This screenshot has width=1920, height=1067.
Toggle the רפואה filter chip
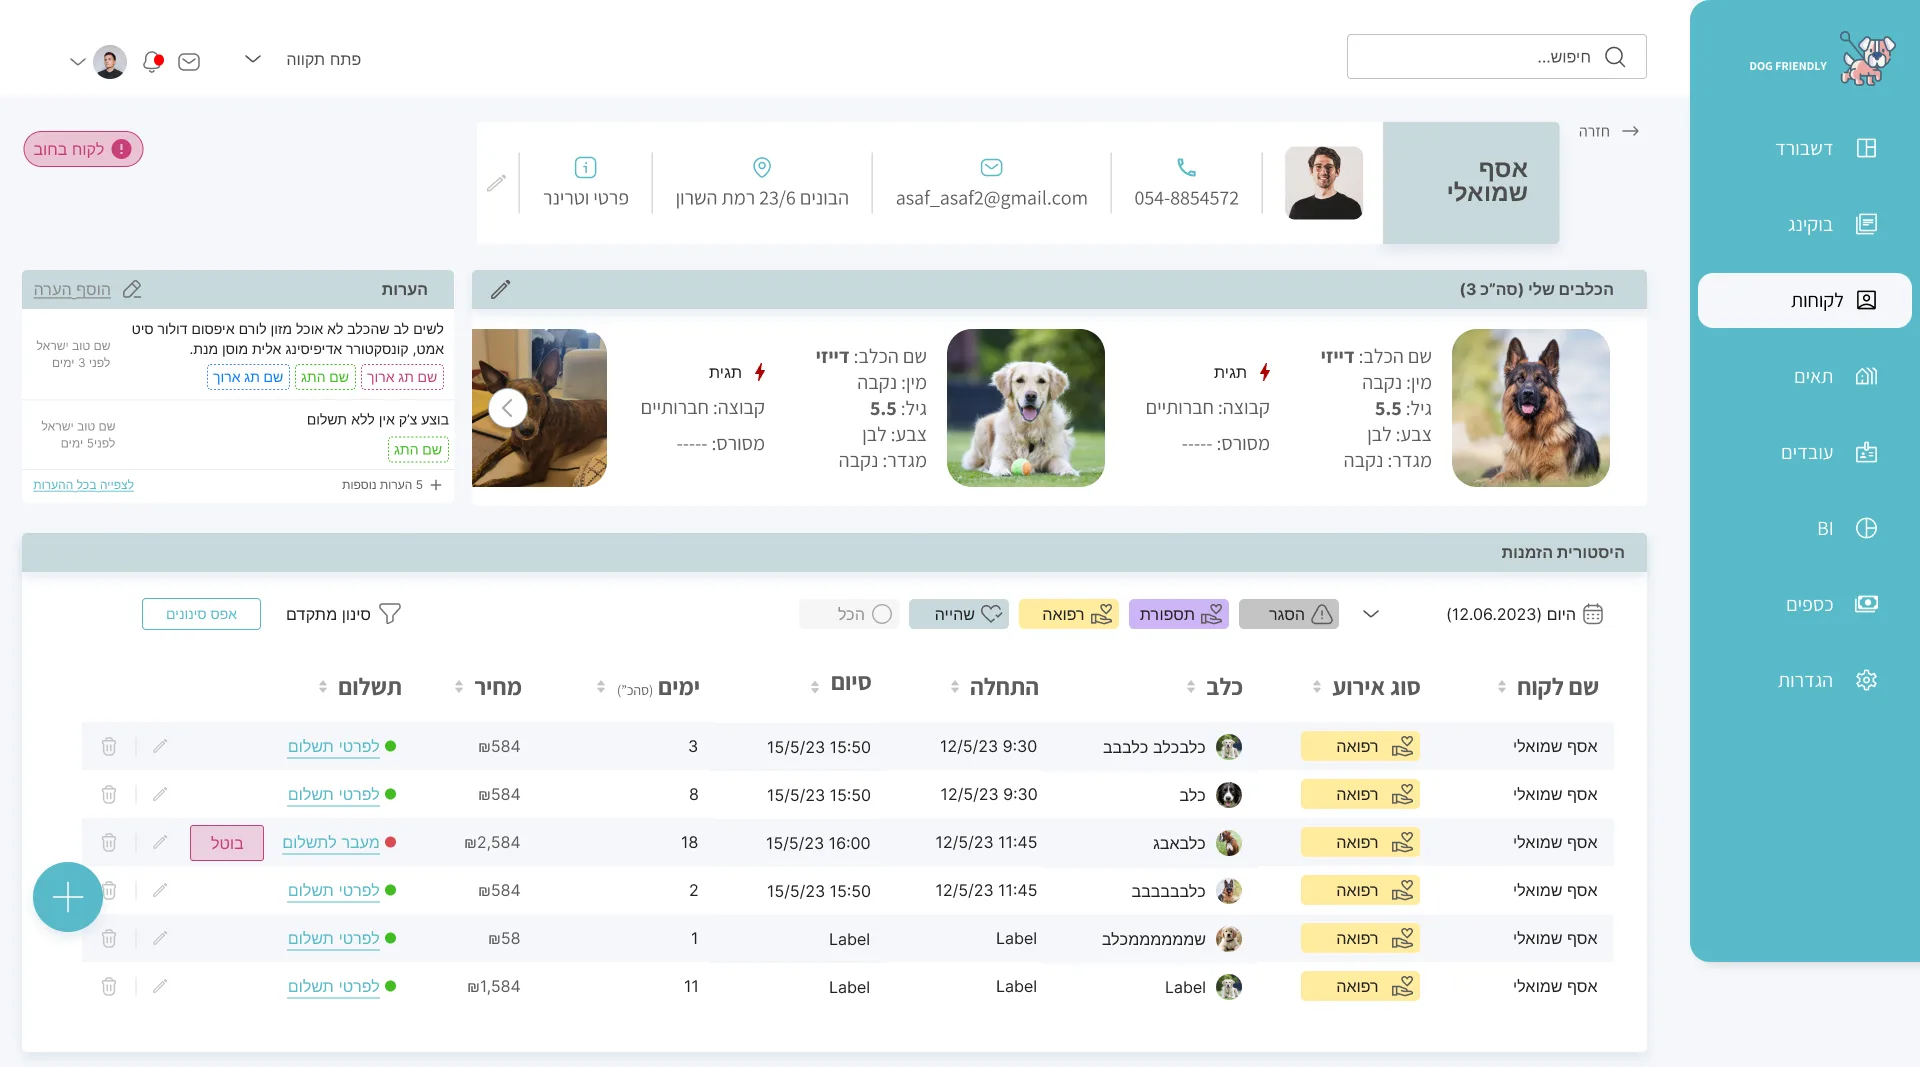1069,614
